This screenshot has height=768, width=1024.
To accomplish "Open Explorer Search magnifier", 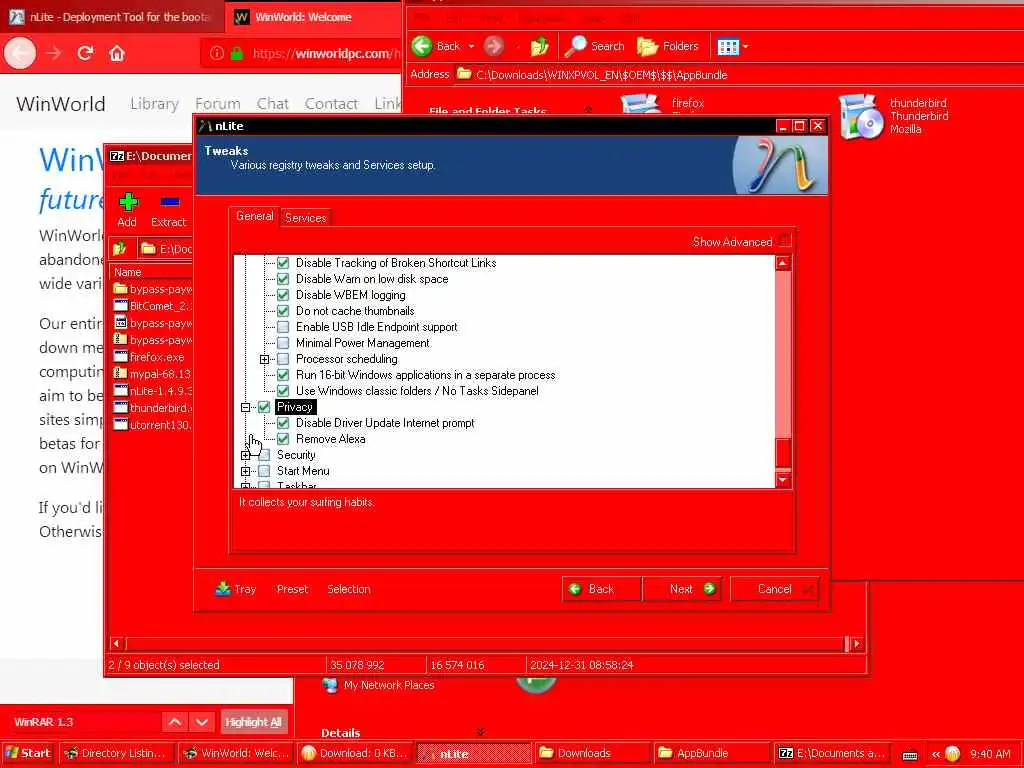I will 575,46.
